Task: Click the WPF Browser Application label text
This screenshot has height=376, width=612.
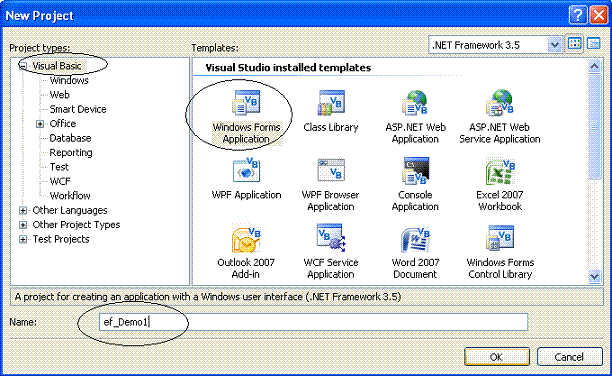Action: (331, 201)
